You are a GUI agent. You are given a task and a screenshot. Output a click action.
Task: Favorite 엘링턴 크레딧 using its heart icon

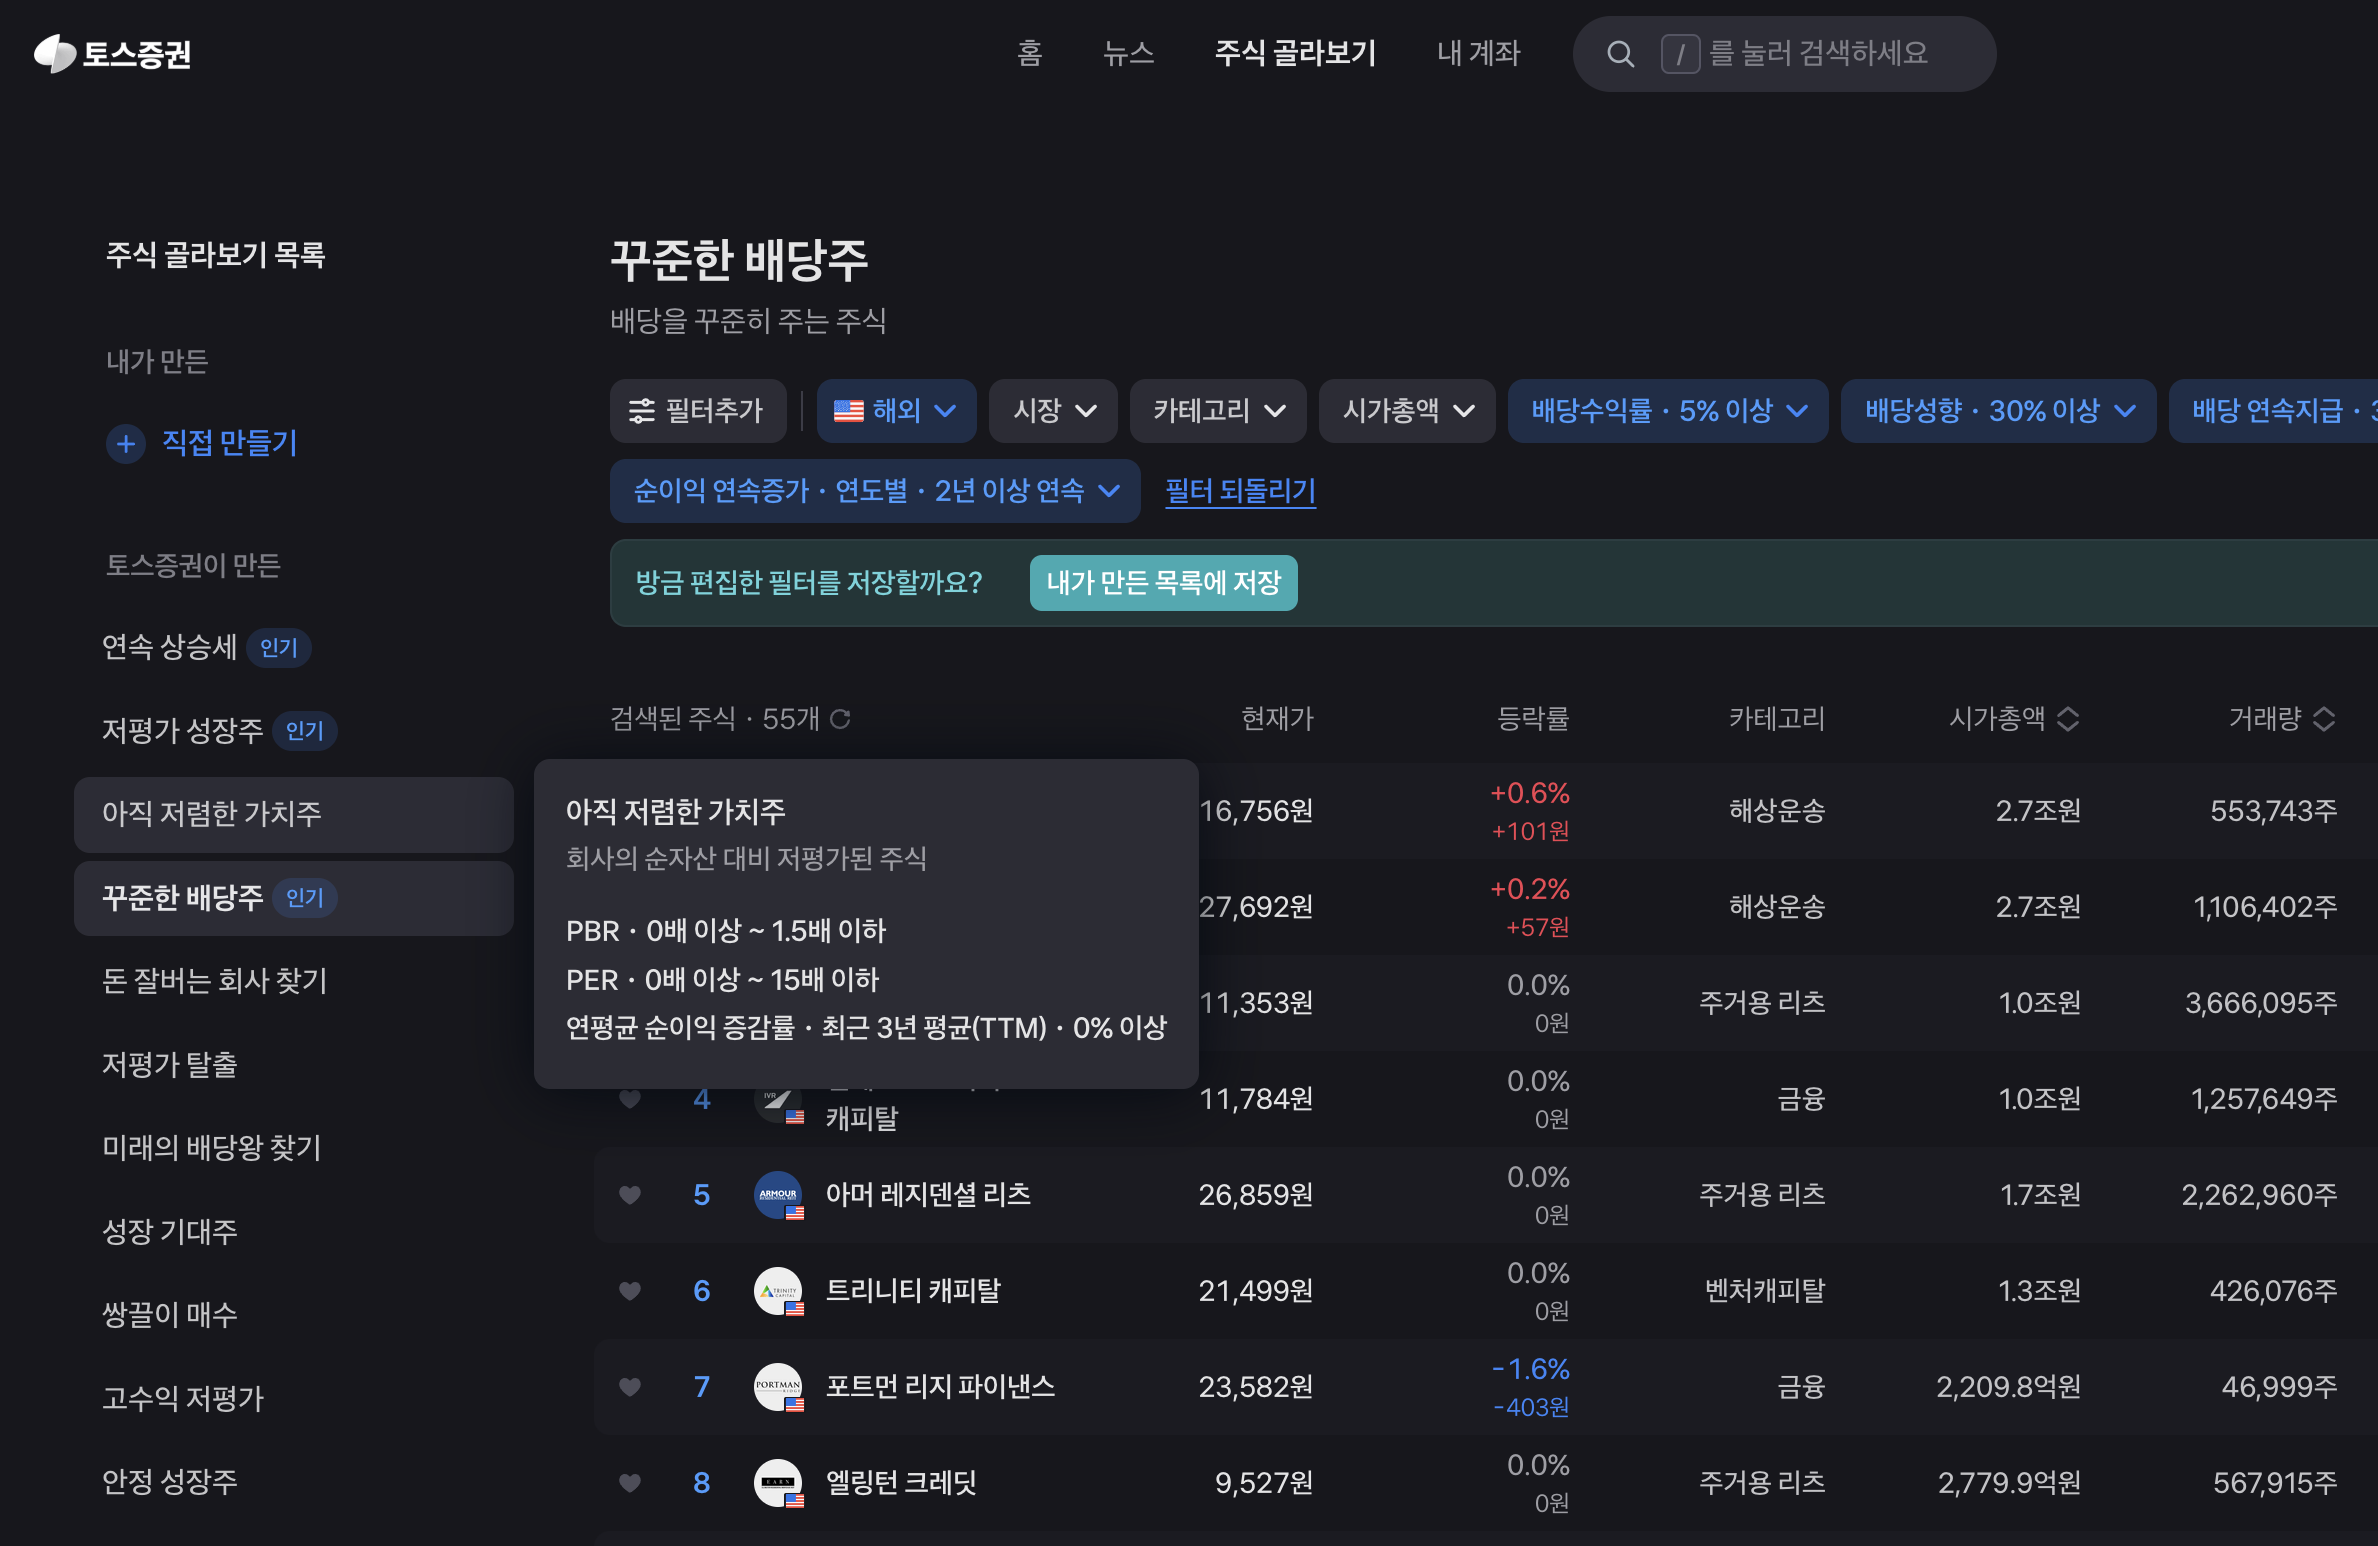[630, 1483]
